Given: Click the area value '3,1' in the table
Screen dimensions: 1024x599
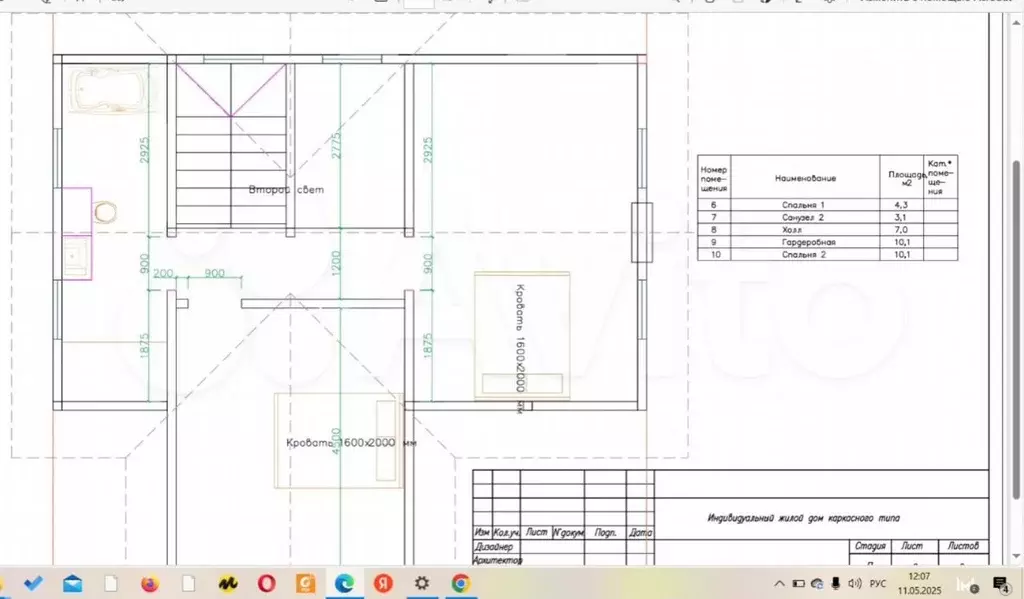Looking at the screenshot, I should coord(901,218).
